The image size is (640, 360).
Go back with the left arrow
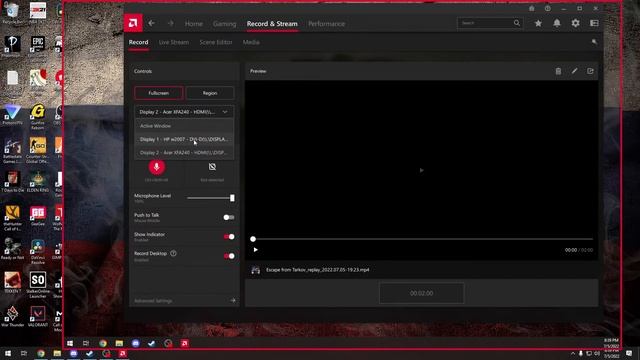(x=151, y=23)
